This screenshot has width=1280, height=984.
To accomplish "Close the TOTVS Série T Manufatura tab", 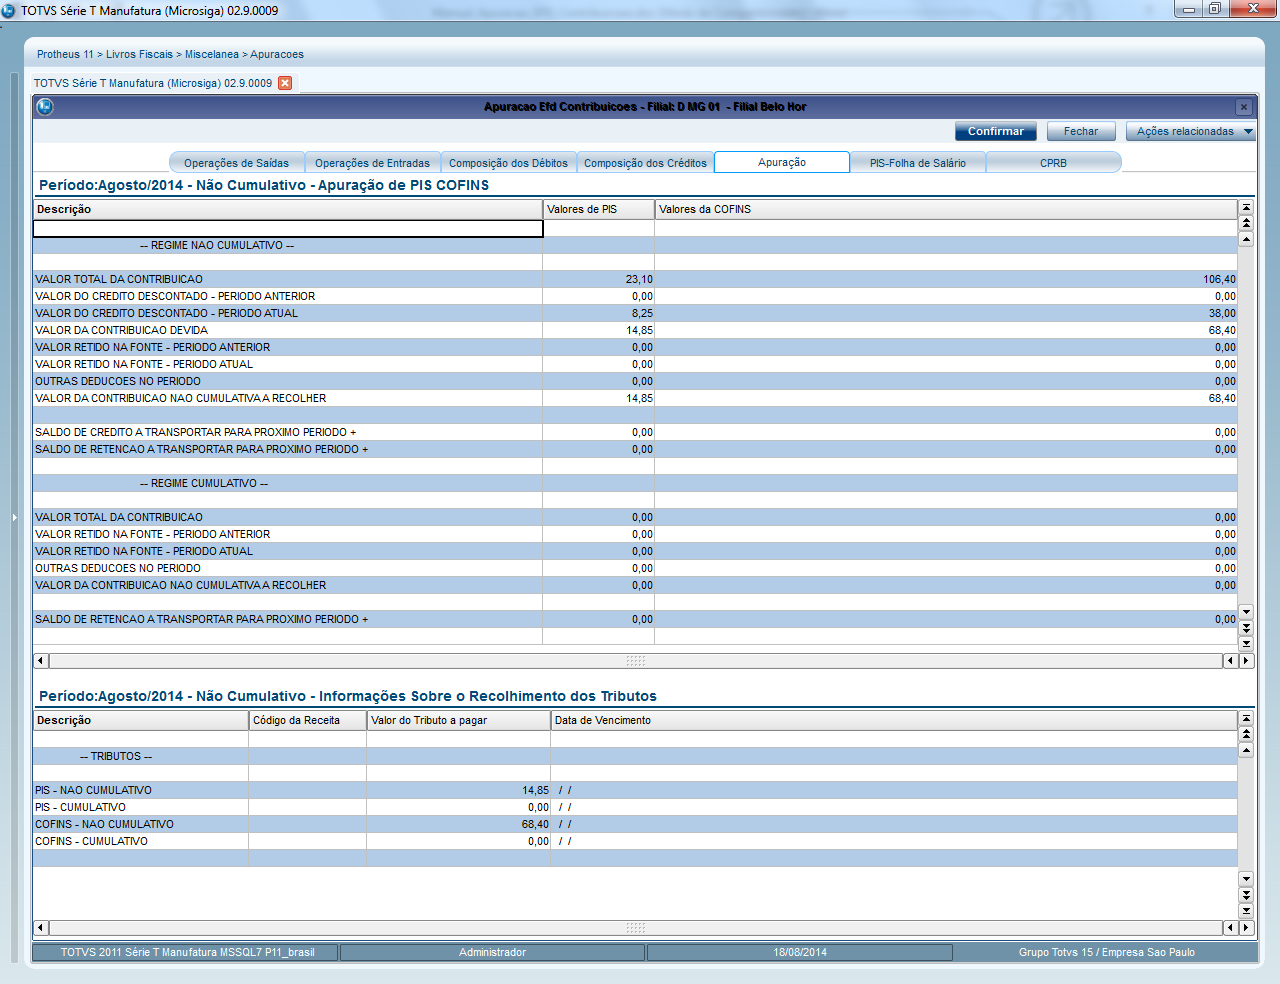I will tap(285, 83).
